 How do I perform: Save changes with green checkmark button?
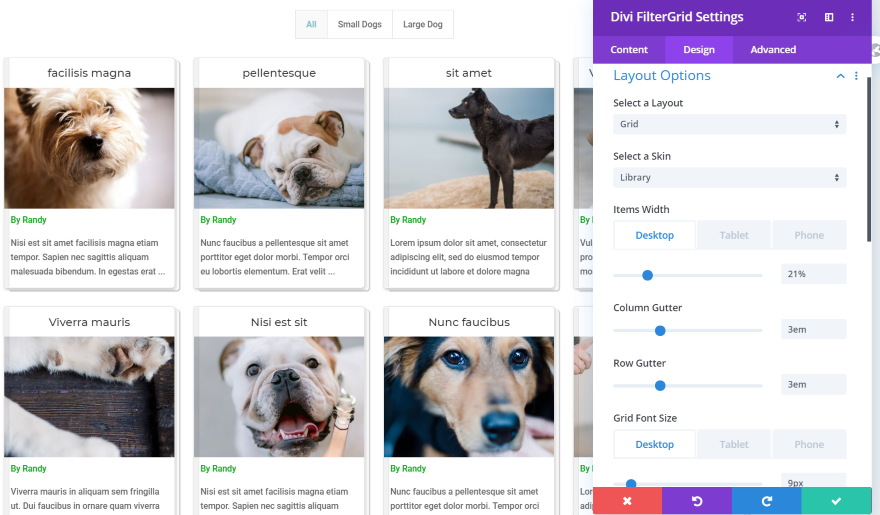(x=836, y=501)
